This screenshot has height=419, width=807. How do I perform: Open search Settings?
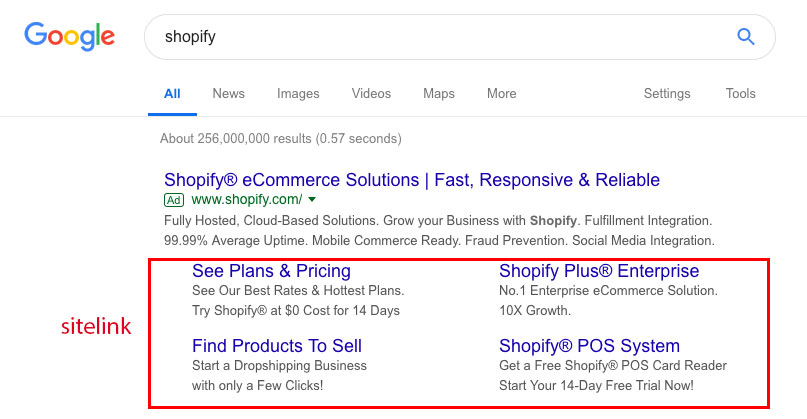666,94
